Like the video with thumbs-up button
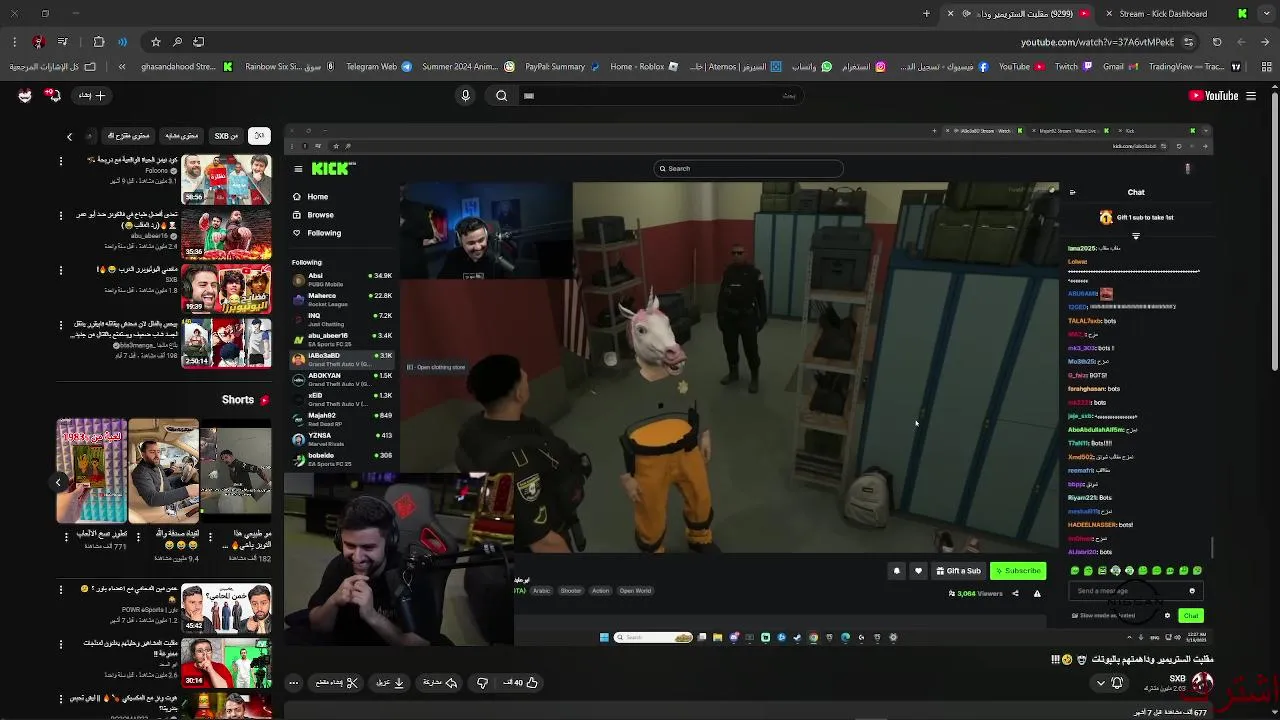This screenshot has height=720, width=1280. tap(520, 683)
